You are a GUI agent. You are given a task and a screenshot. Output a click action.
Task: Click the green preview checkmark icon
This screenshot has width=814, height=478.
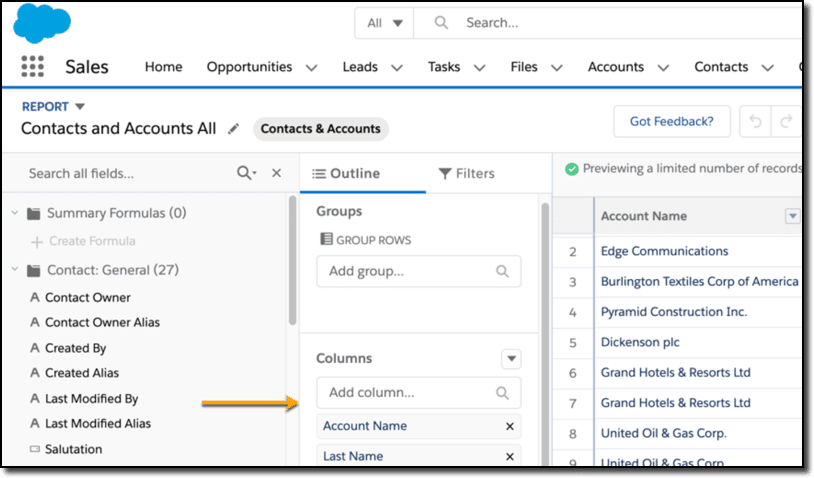(x=572, y=169)
